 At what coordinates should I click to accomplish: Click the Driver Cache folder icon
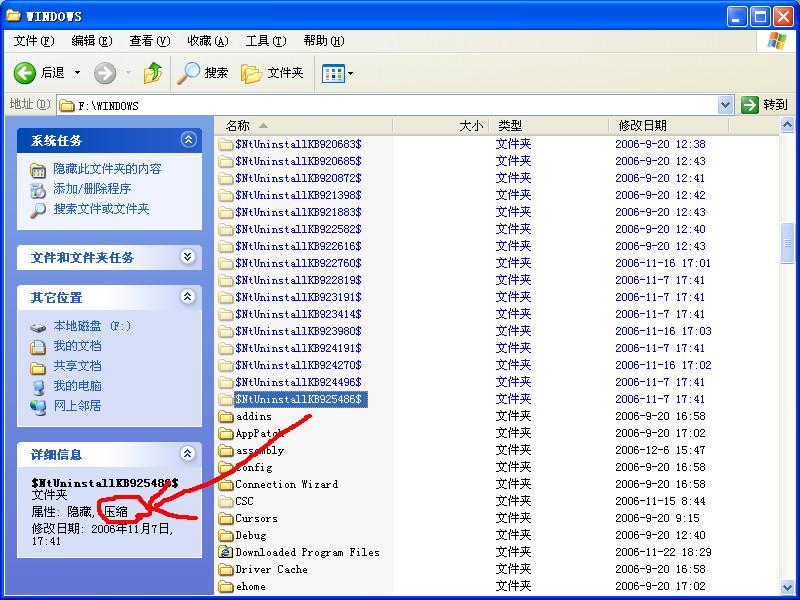(x=226, y=569)
